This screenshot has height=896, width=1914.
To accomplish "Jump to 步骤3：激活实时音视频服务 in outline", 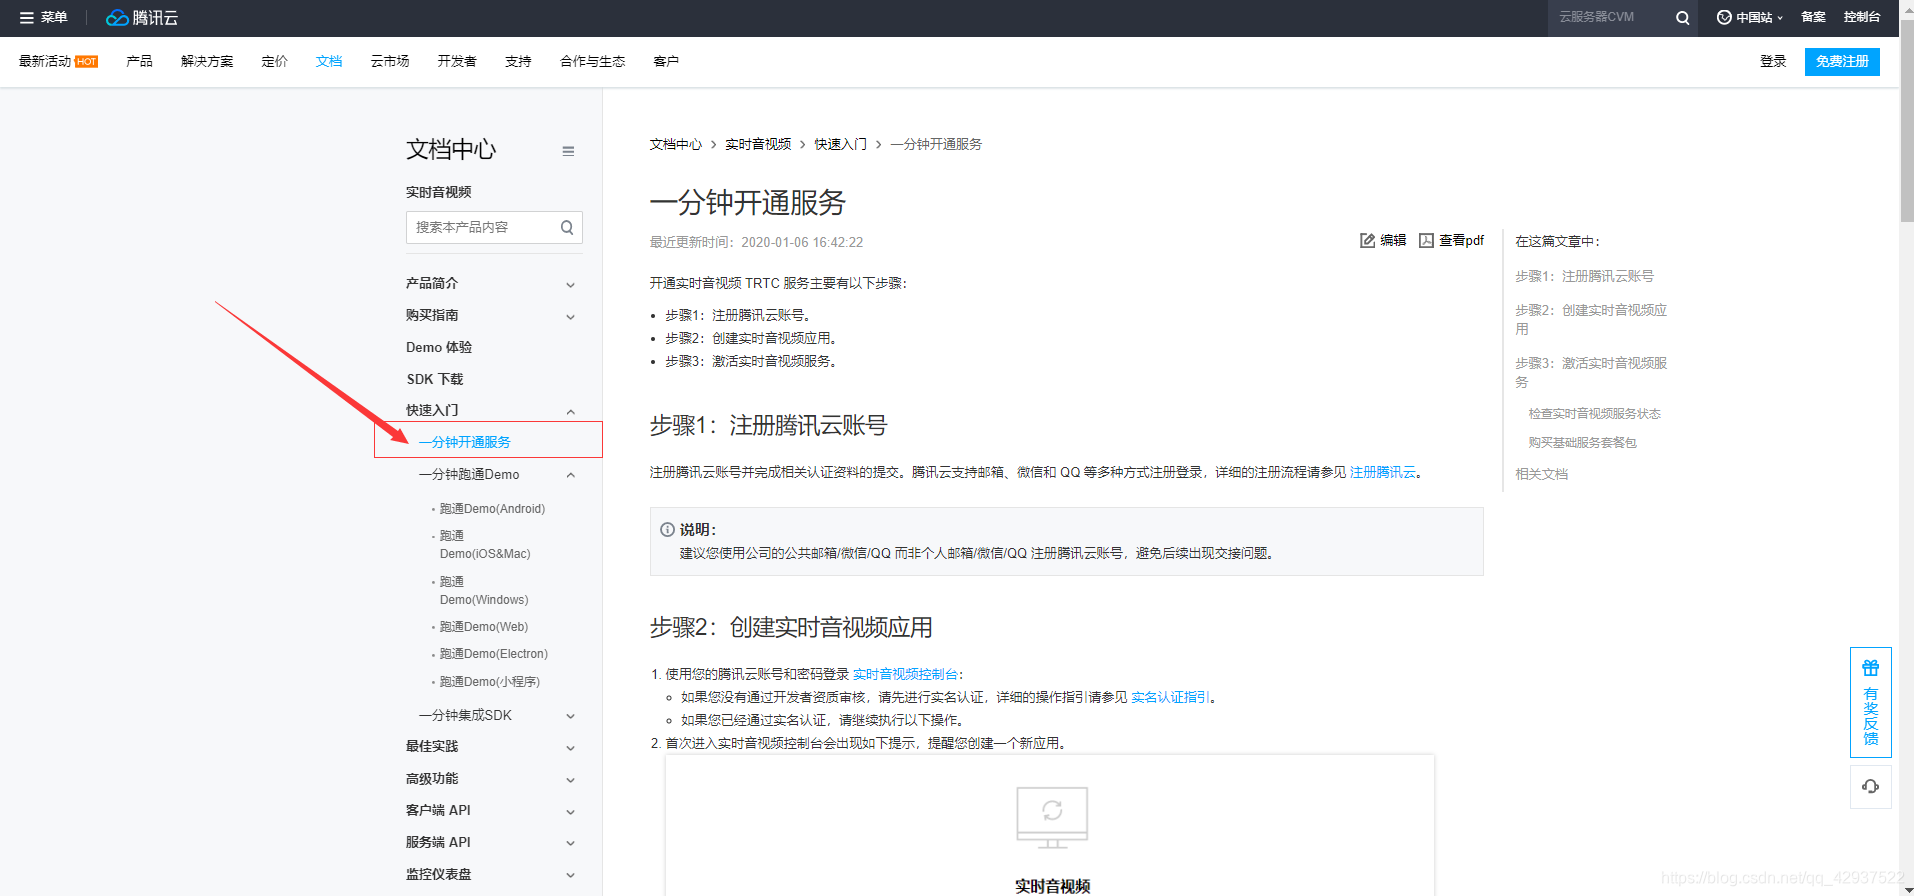I will (x=1591, y=372).
